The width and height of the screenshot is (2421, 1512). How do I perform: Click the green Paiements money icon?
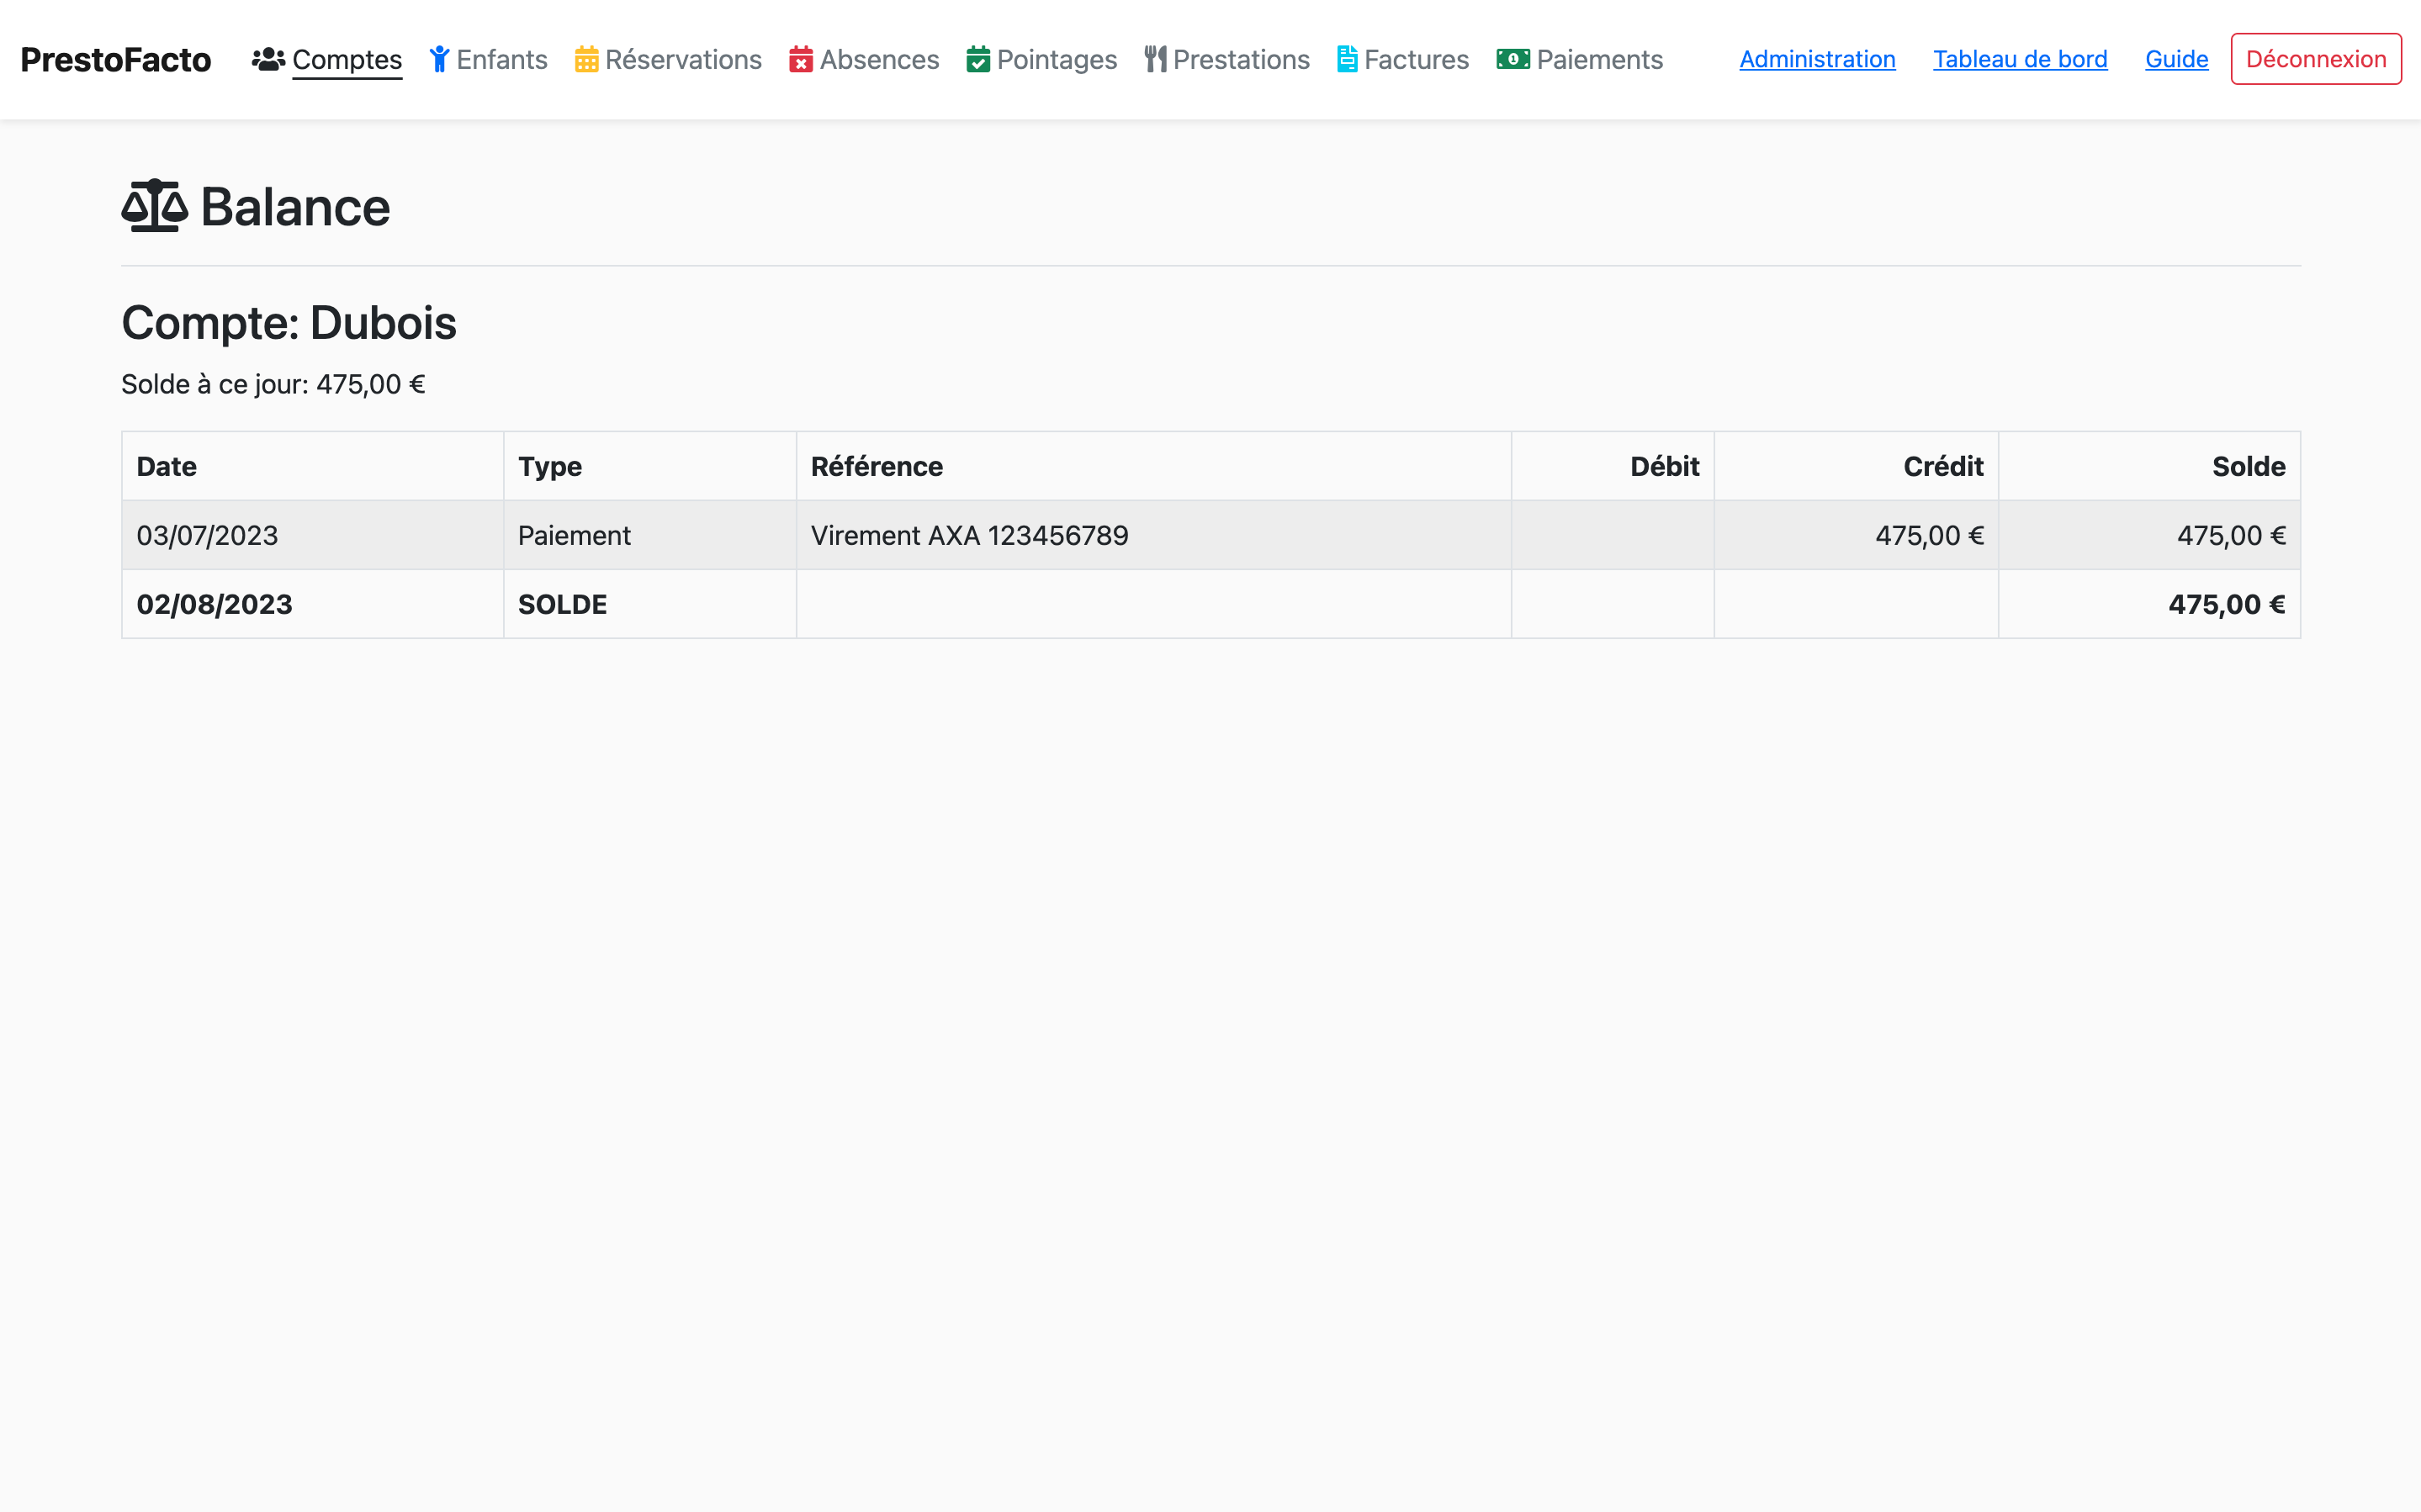pos(1512,59)
